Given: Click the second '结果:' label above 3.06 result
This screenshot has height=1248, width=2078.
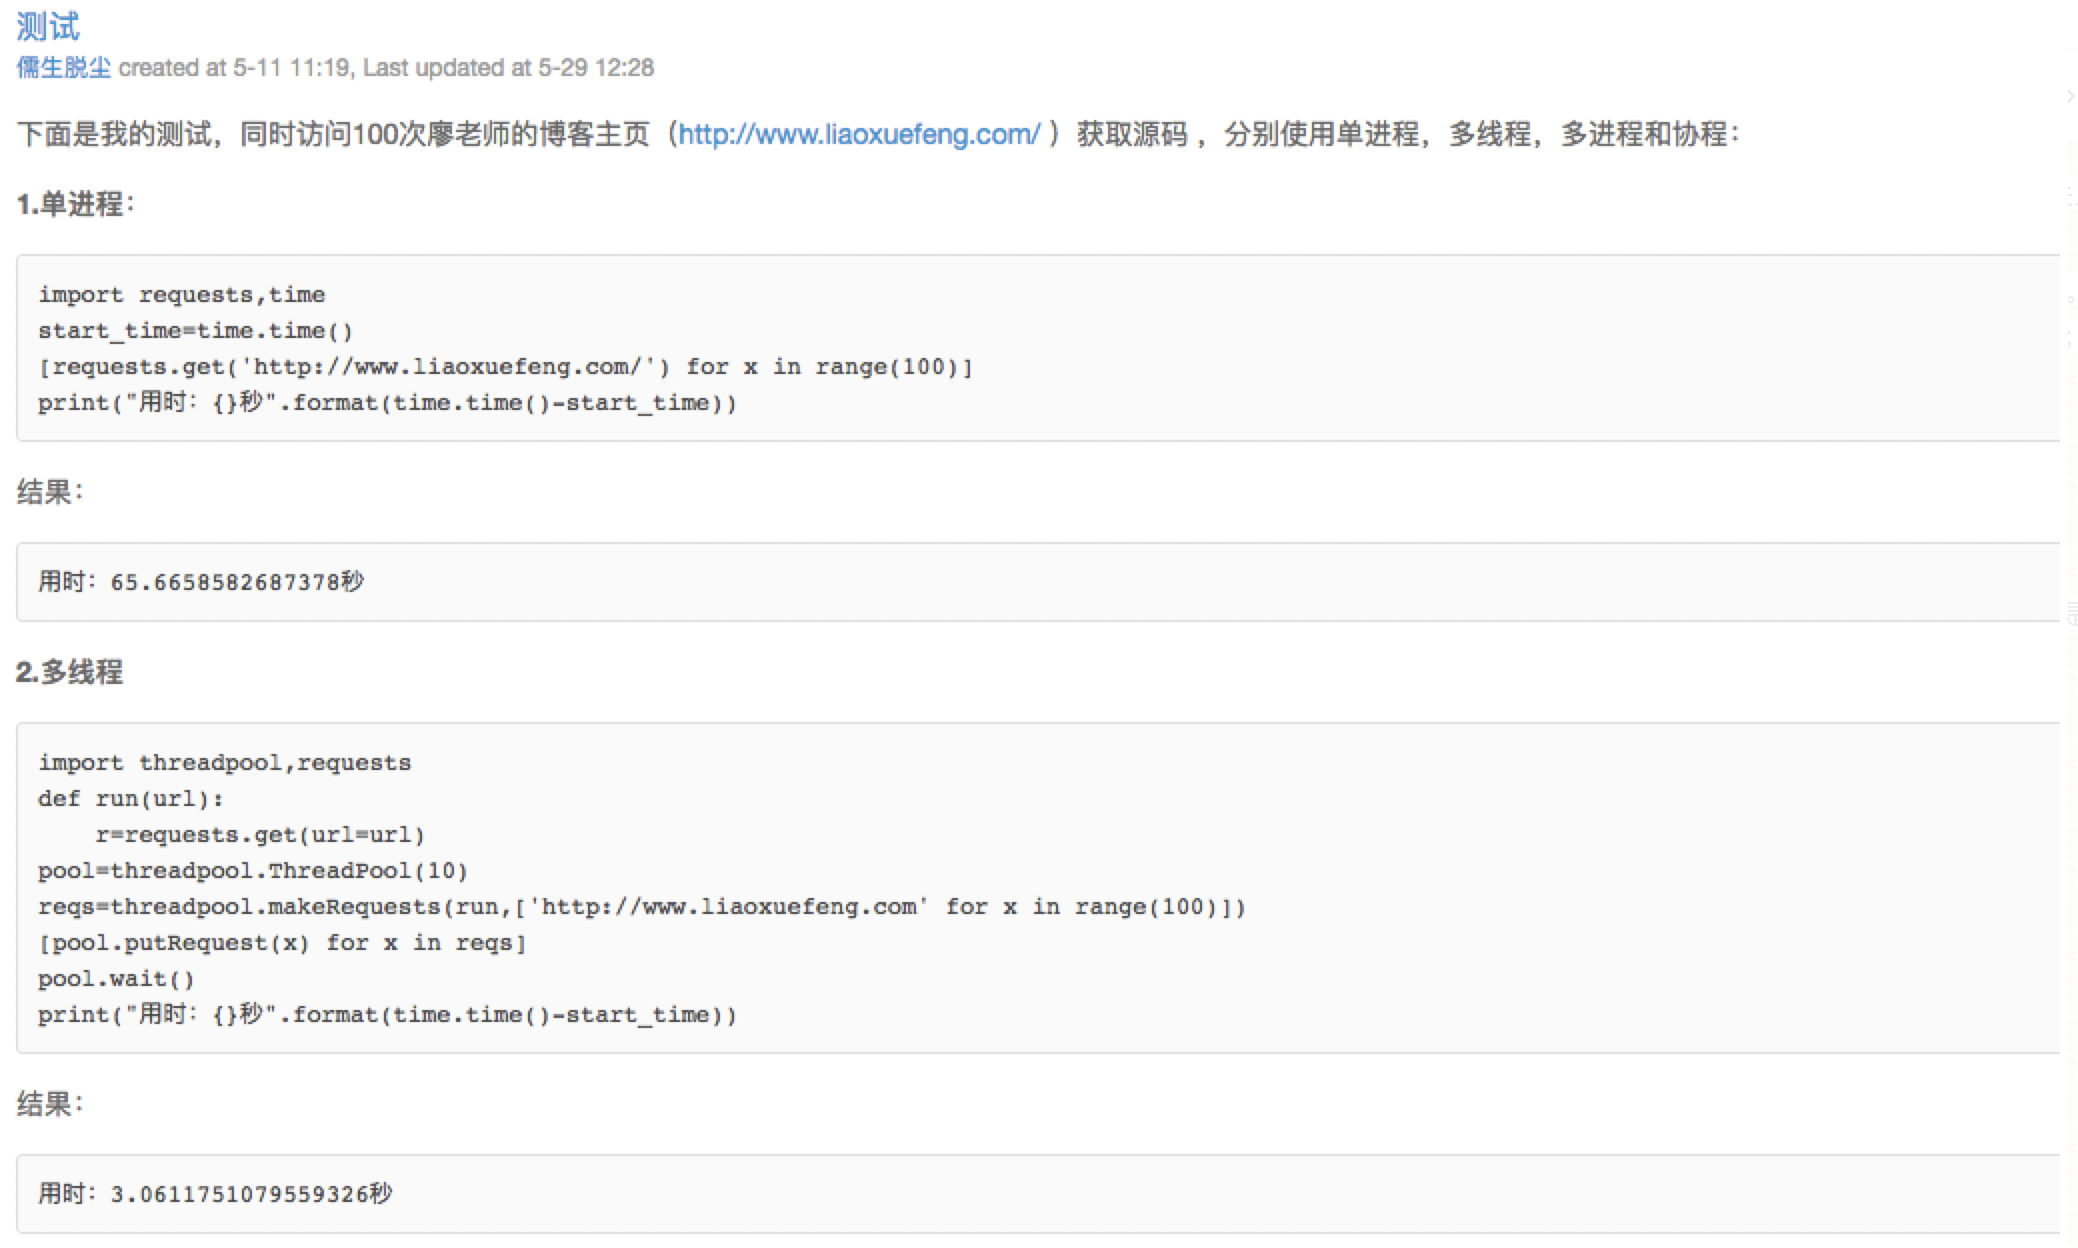Looking at the screenshot, I should pos(50,1104).
